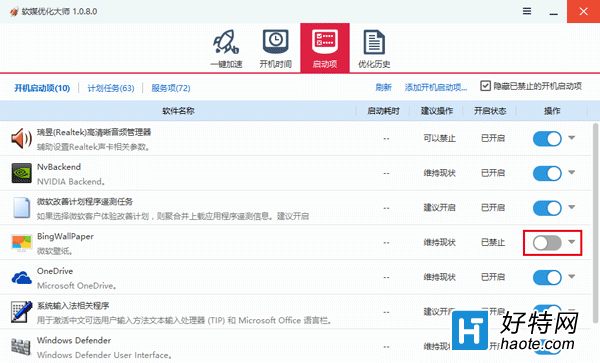The image size is (600, 363).
Task: Open the 优化历史 document tab
Action: 374,49
